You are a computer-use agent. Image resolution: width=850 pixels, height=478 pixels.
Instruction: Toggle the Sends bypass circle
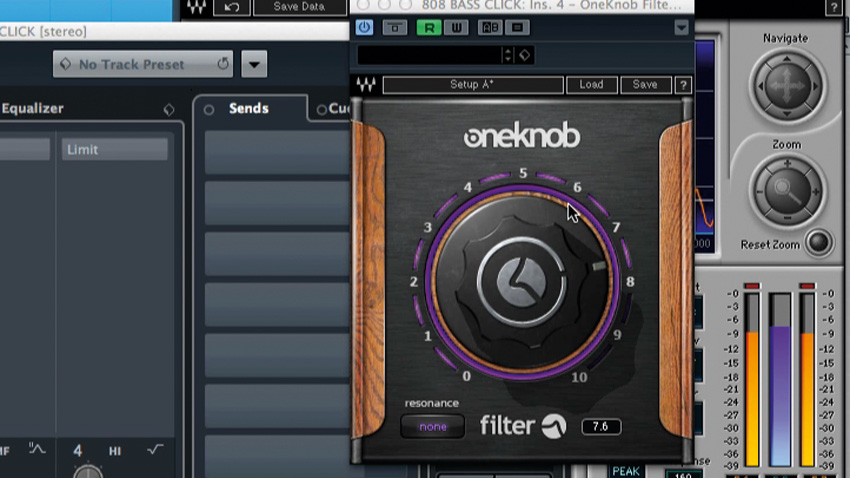click(x=209, y=110)
